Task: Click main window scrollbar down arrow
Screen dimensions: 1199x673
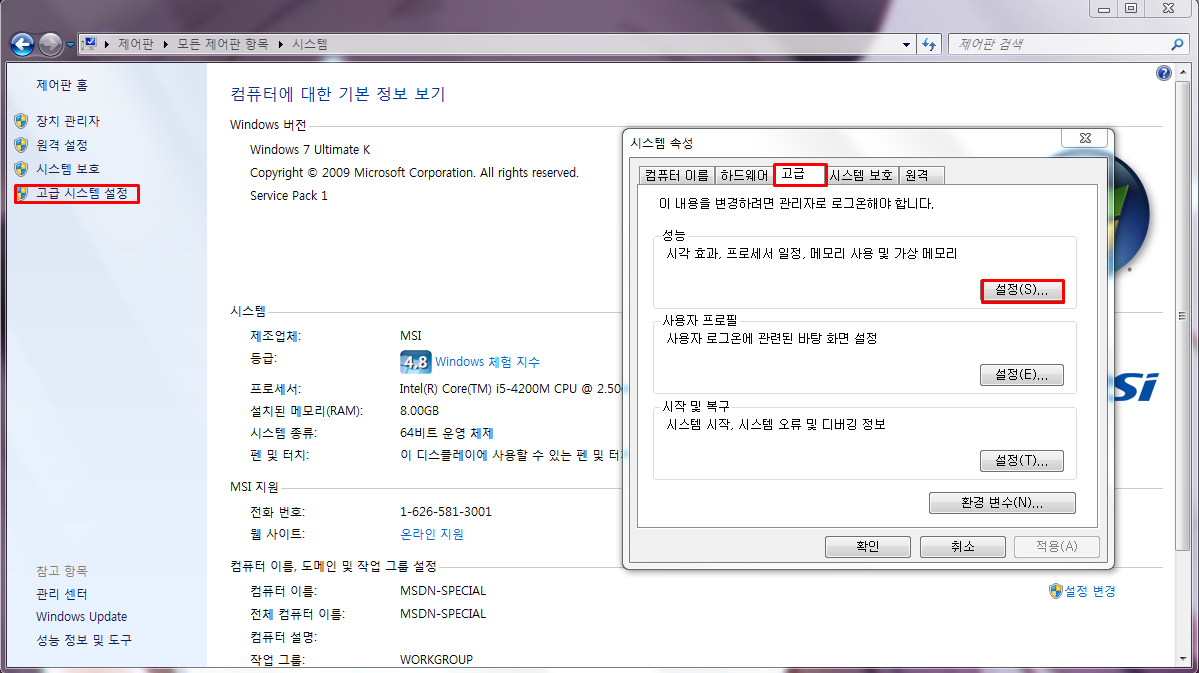Action: (x=1184, y=658)
